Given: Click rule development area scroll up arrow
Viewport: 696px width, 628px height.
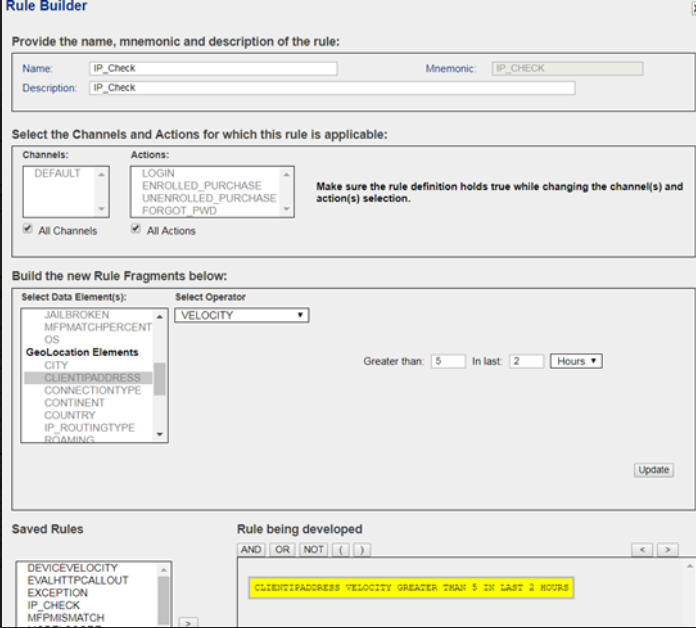Looking at the screenshot, I should pos(690,566).
